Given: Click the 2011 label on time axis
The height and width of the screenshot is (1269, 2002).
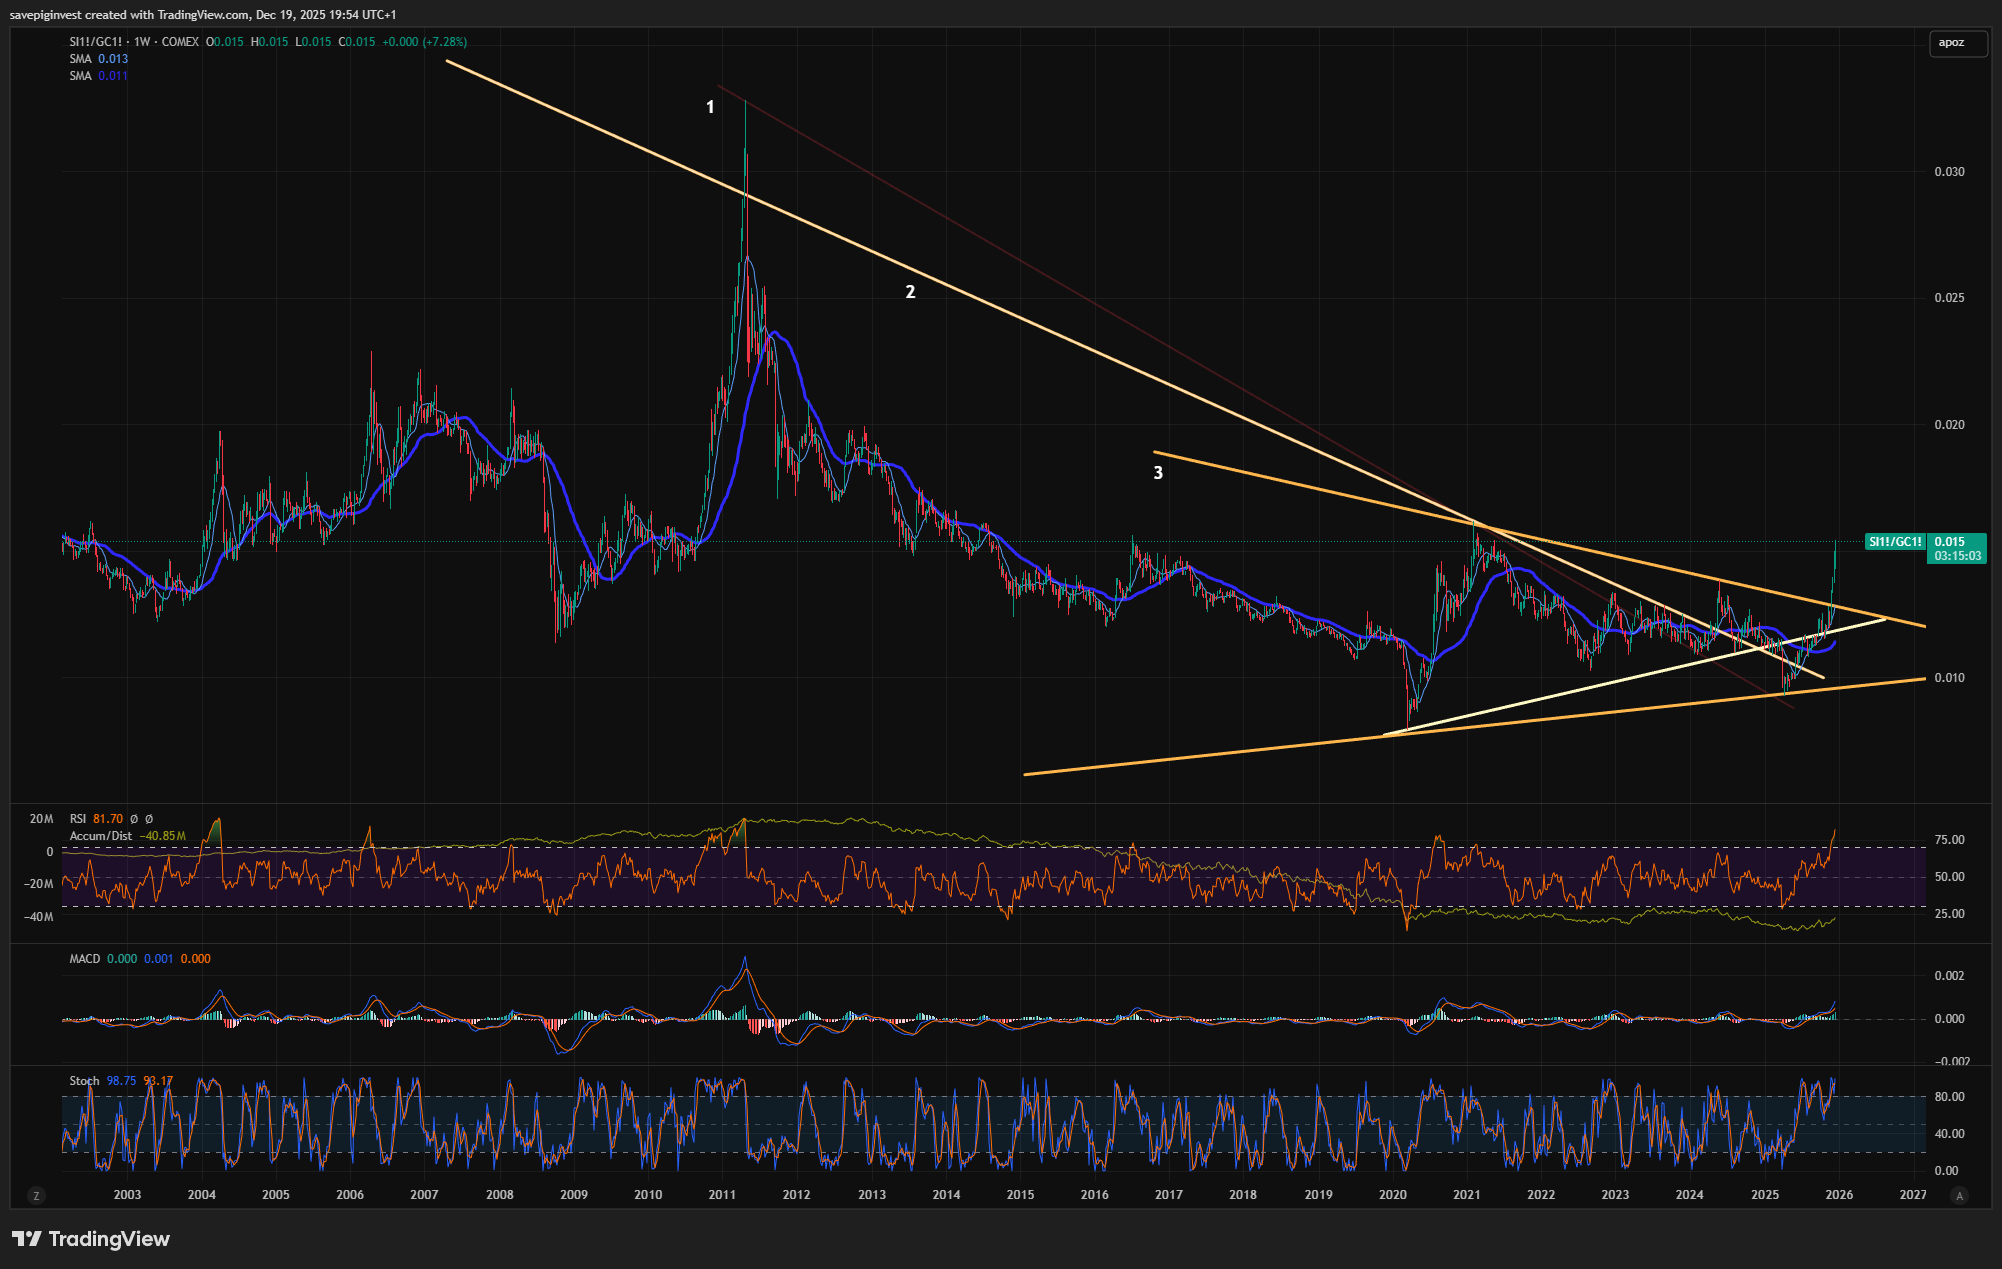Looking at the screenshot, I should [722, 1195].
